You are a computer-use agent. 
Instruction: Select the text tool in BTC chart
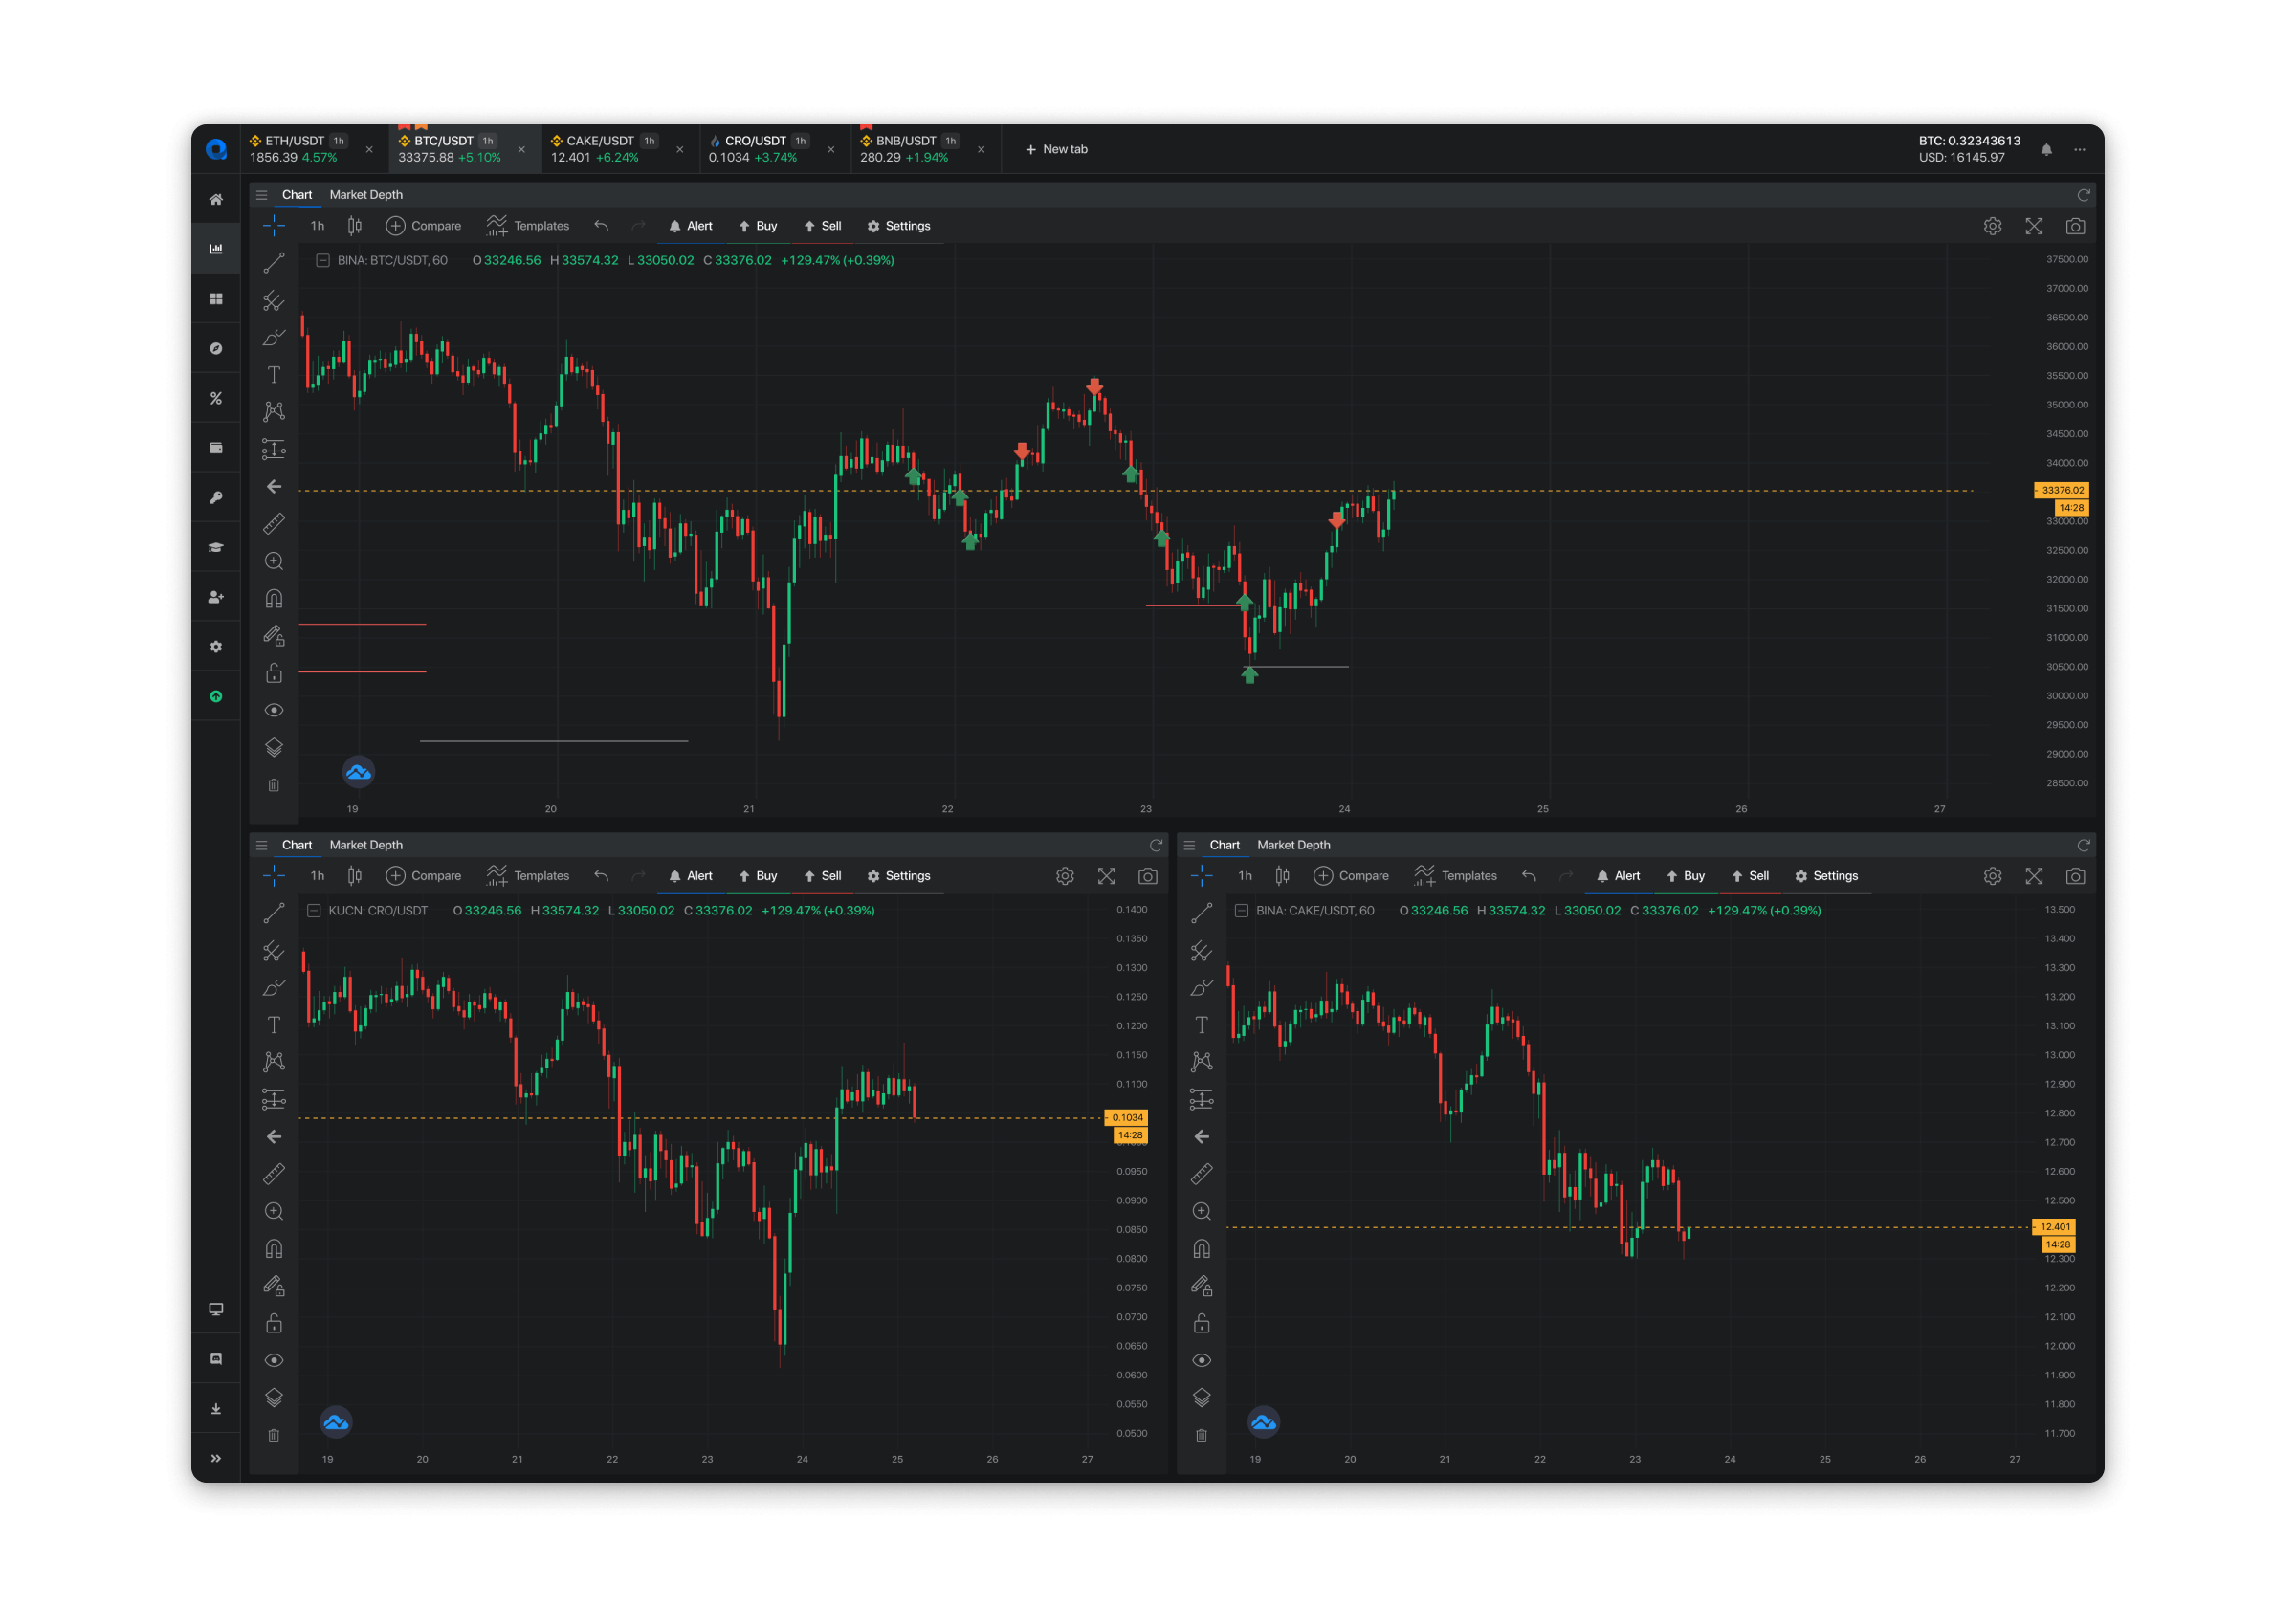coord(274,375)
